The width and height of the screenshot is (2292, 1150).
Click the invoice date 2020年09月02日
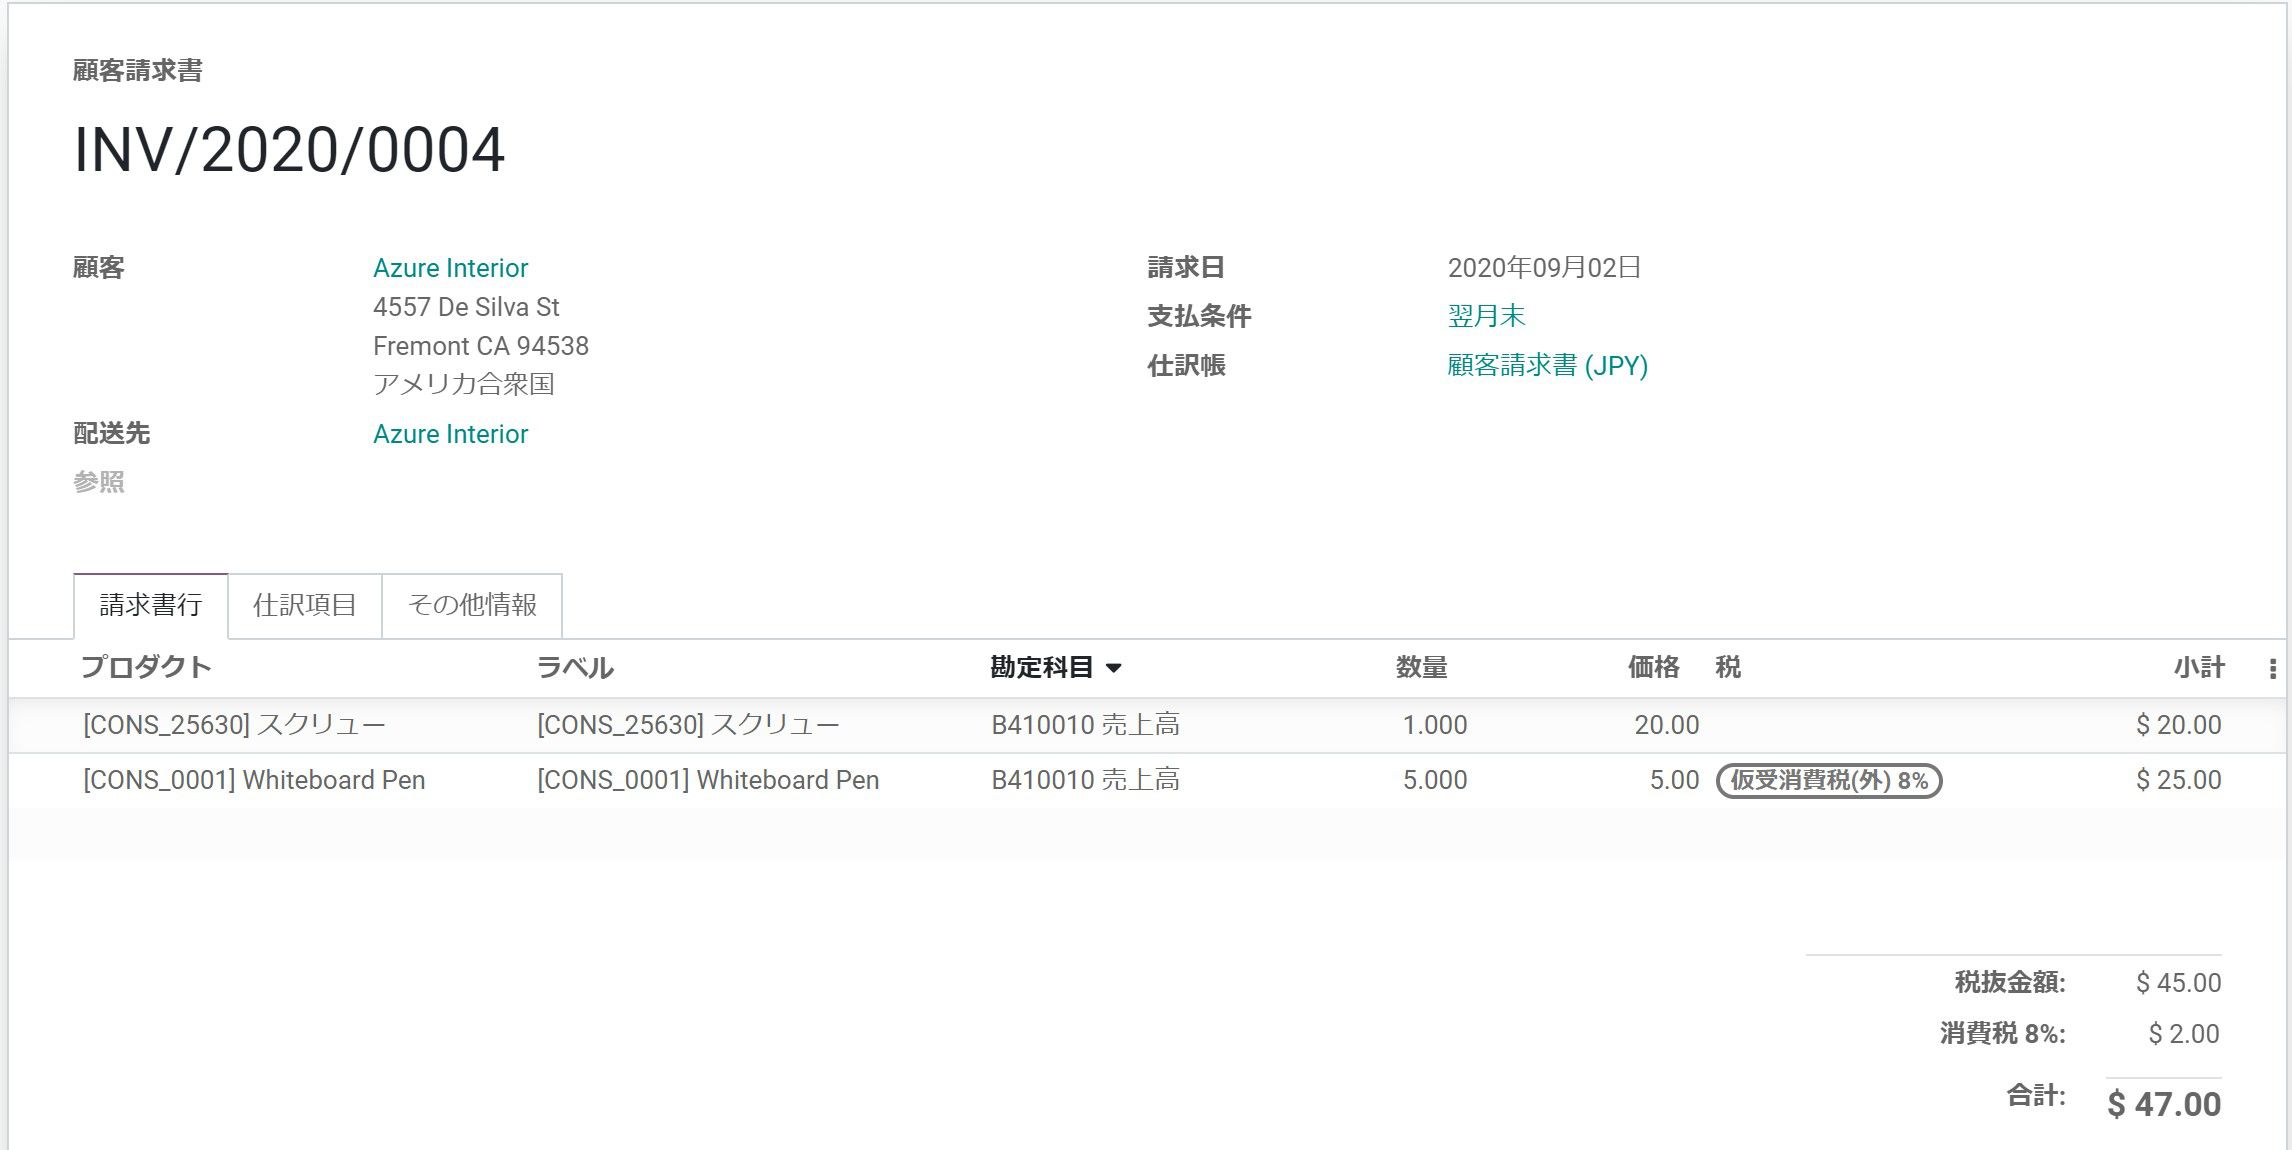tap(1544, 268)
